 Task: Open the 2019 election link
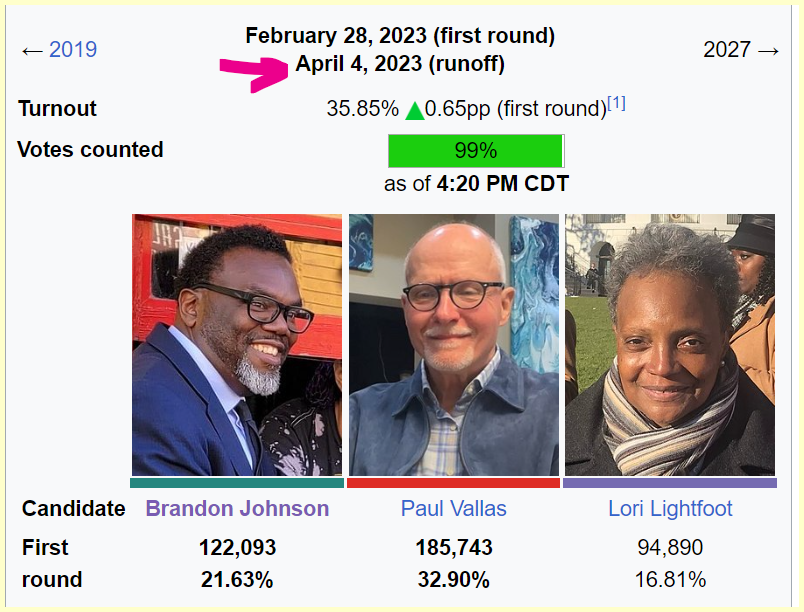(x=73, y=49)
